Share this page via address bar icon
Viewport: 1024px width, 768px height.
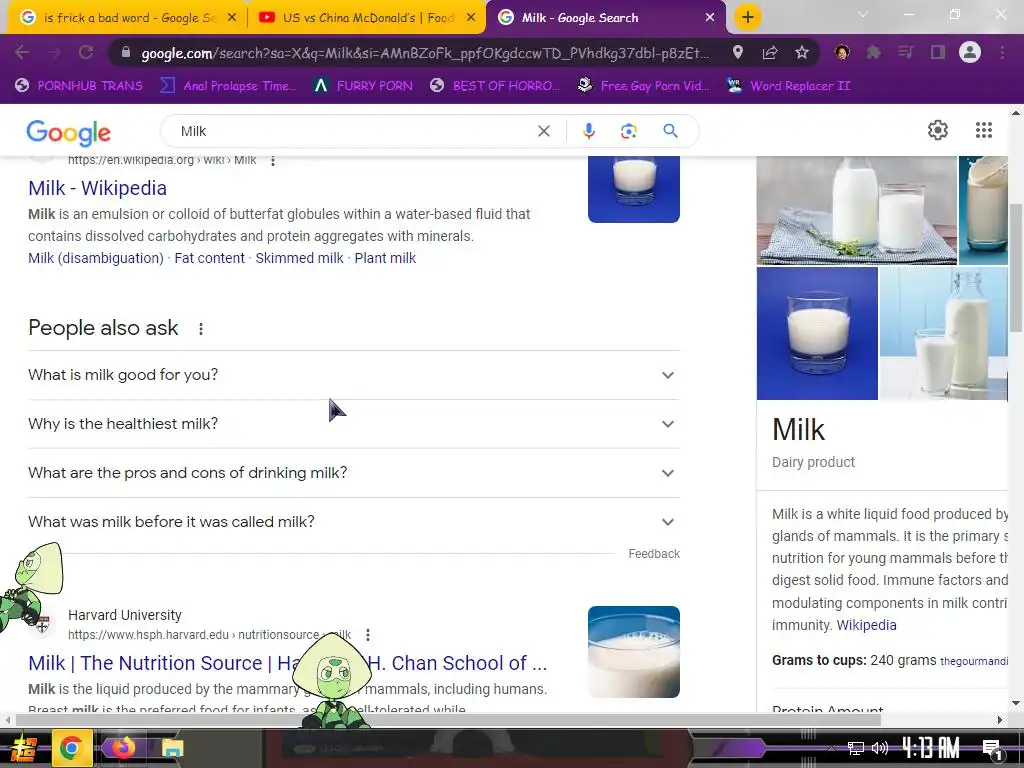click(x=769, y=52)
